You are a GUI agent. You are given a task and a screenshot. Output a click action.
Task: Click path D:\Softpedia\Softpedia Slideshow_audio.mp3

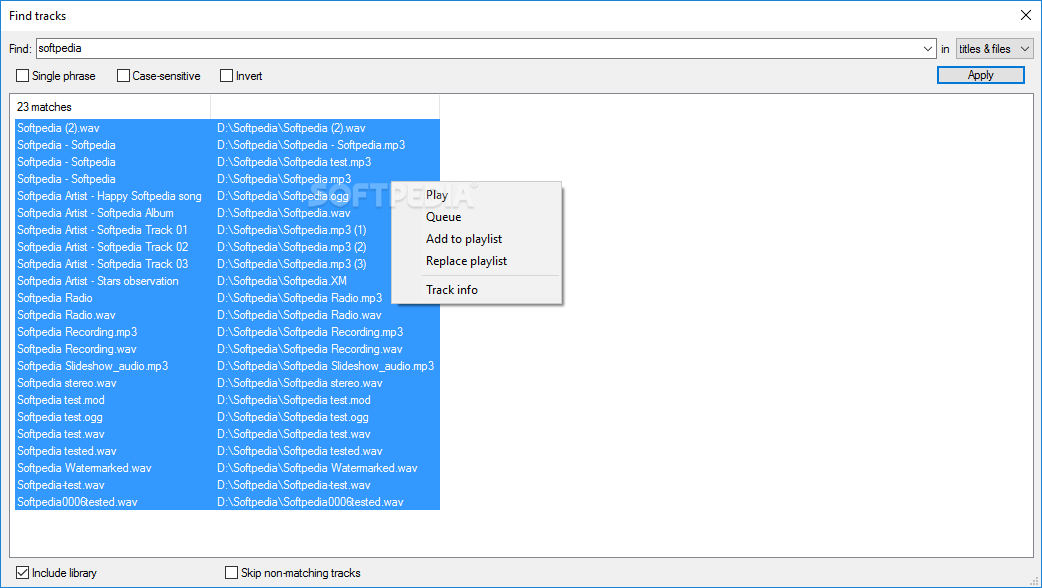(326, 365)
